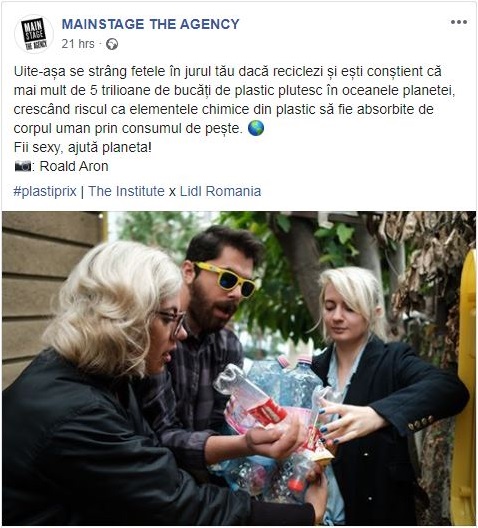Image resolution: width=478 pixels, height=528 pixels.
Task: Click the photographer name Roald Aron
Action: [74, 166]
